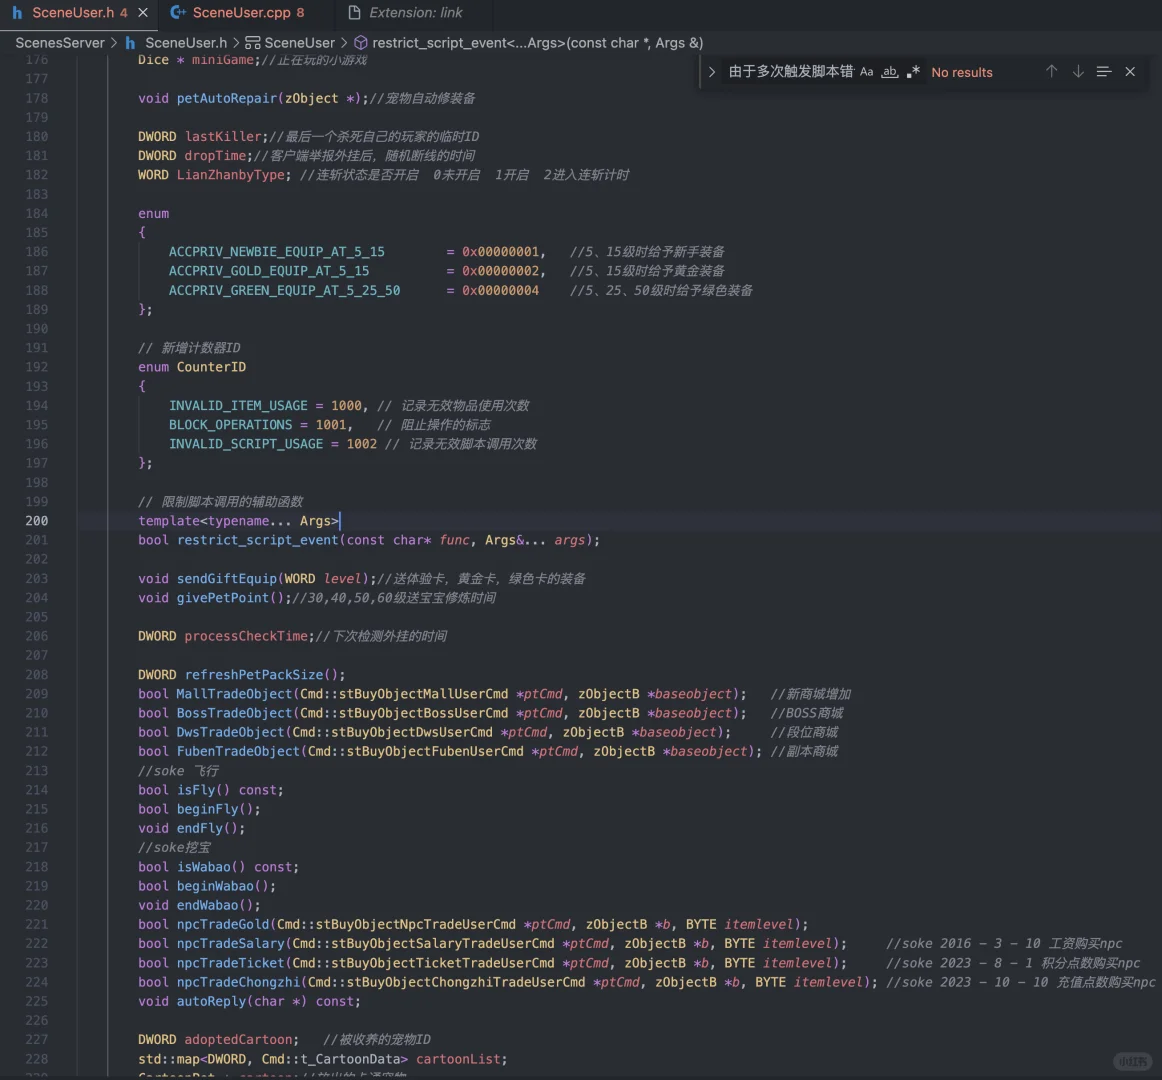This screenshot has width=1162, height=1080.
Task: Click restrict_script_event function name on line 201
Action: pos(257,540)
